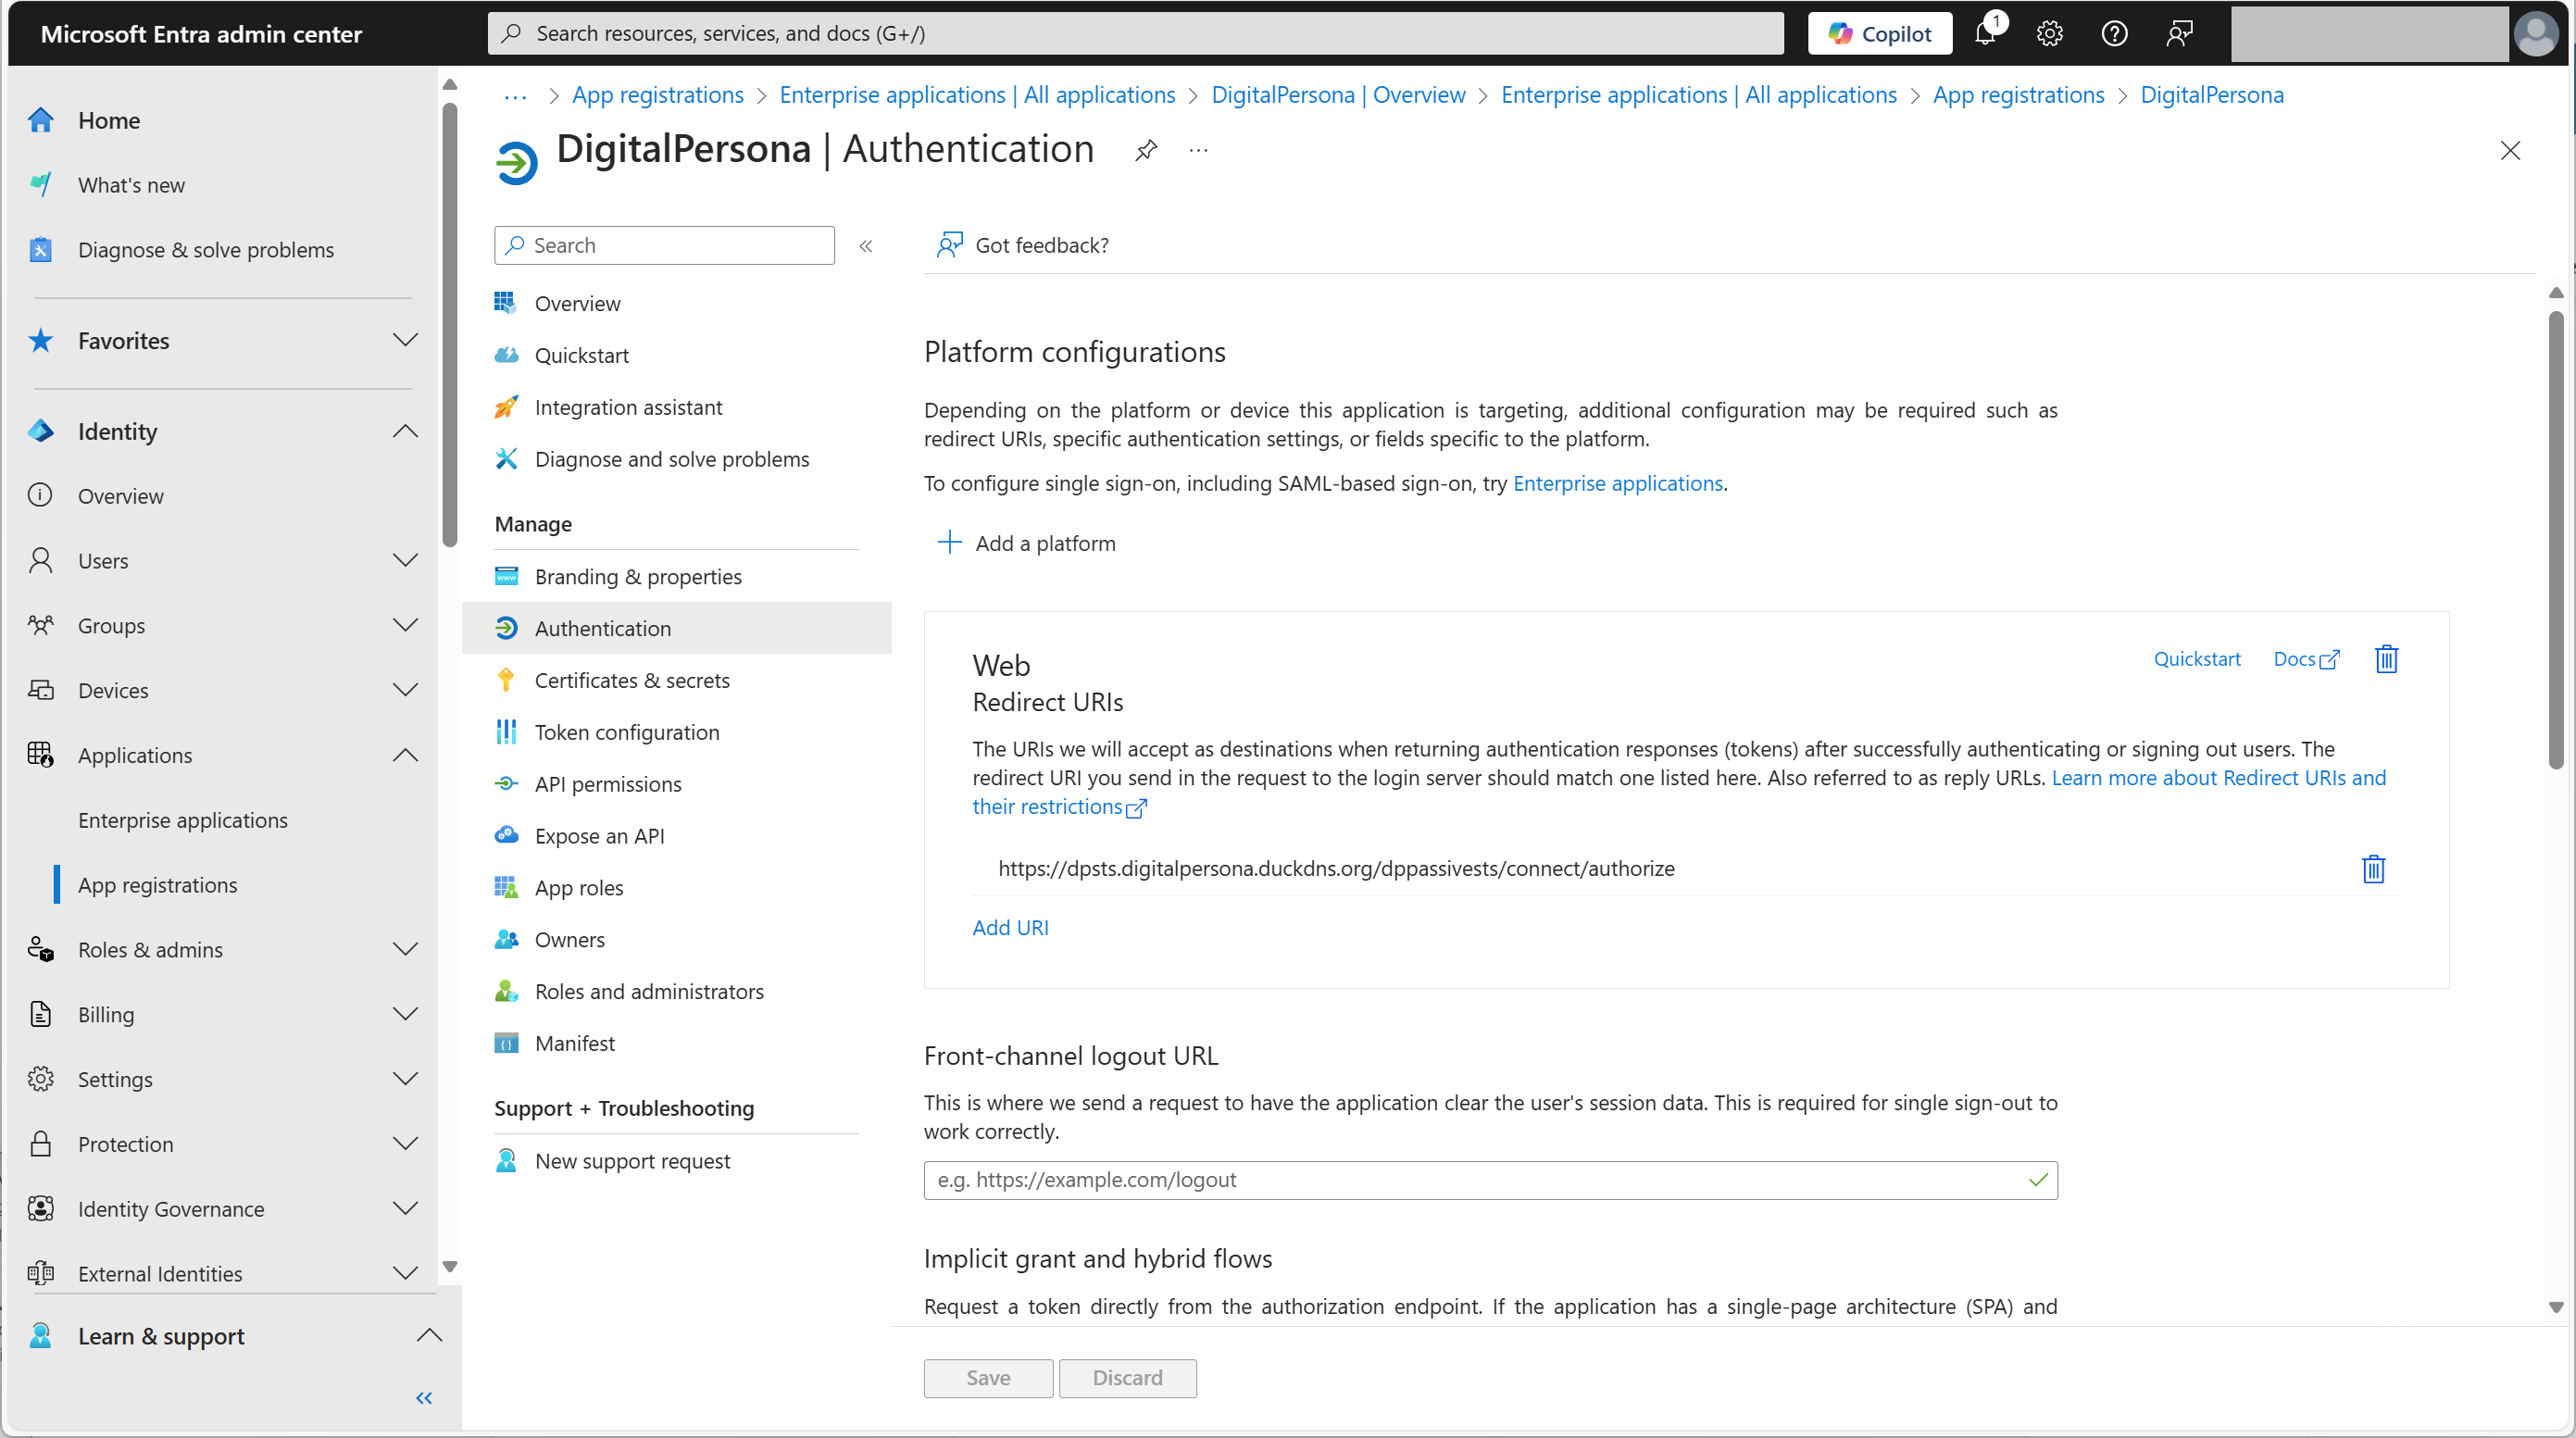Screen dimensions: 2576x1438
Task: Open the account avatar menu
Action: click(x=2536, y=33)
